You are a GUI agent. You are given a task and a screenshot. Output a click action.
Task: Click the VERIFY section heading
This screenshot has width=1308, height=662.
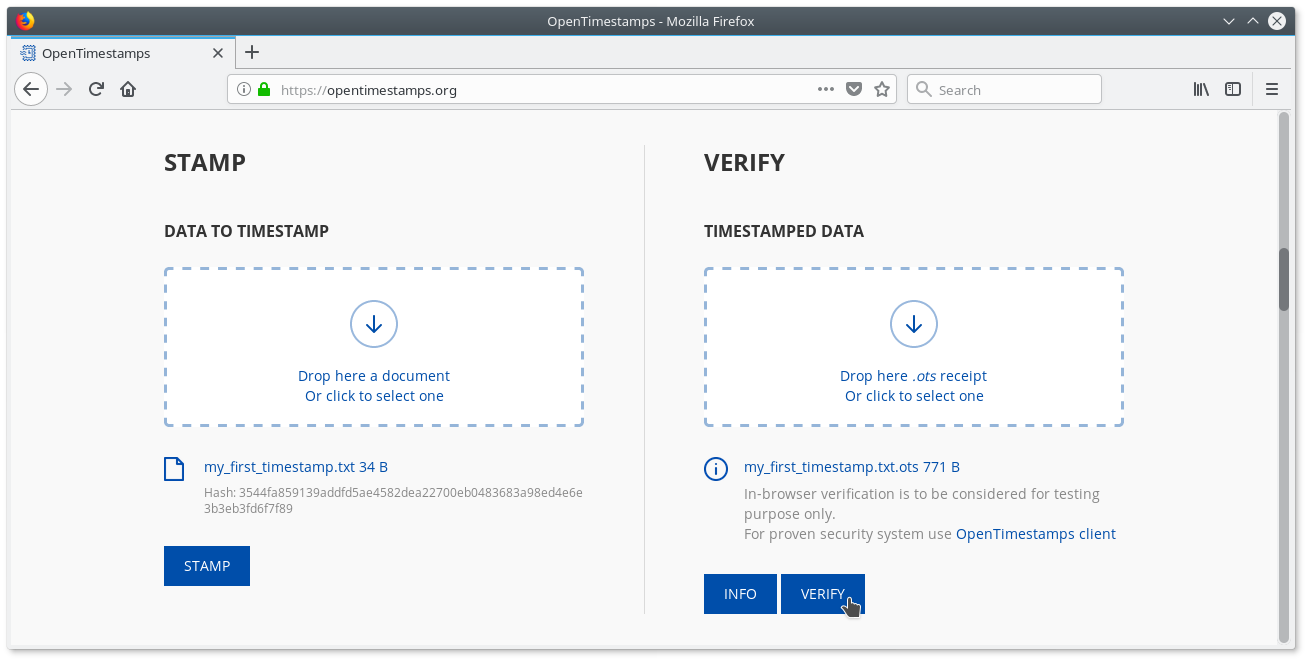coord(745,163)
